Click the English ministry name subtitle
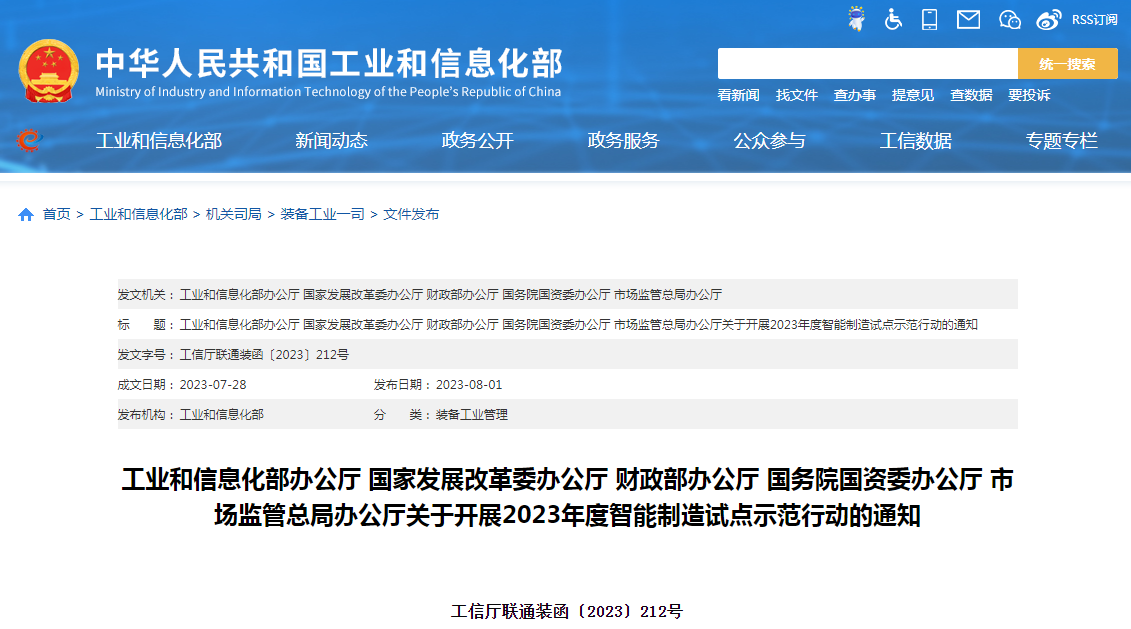Viewport: 1131px width, 629px height. click(x=328, y=92)
